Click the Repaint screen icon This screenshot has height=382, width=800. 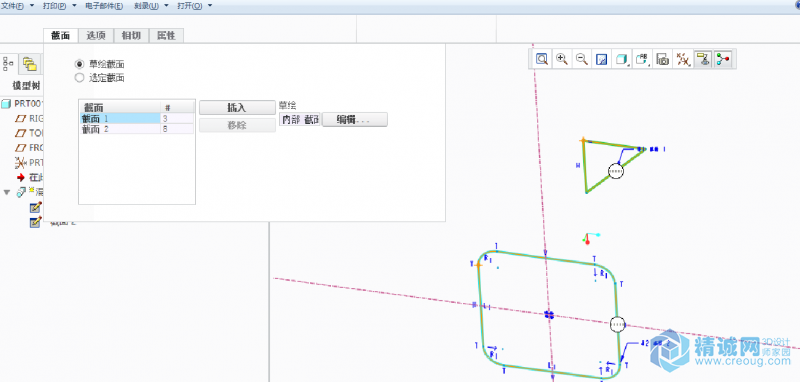click(x=602, y=59)
